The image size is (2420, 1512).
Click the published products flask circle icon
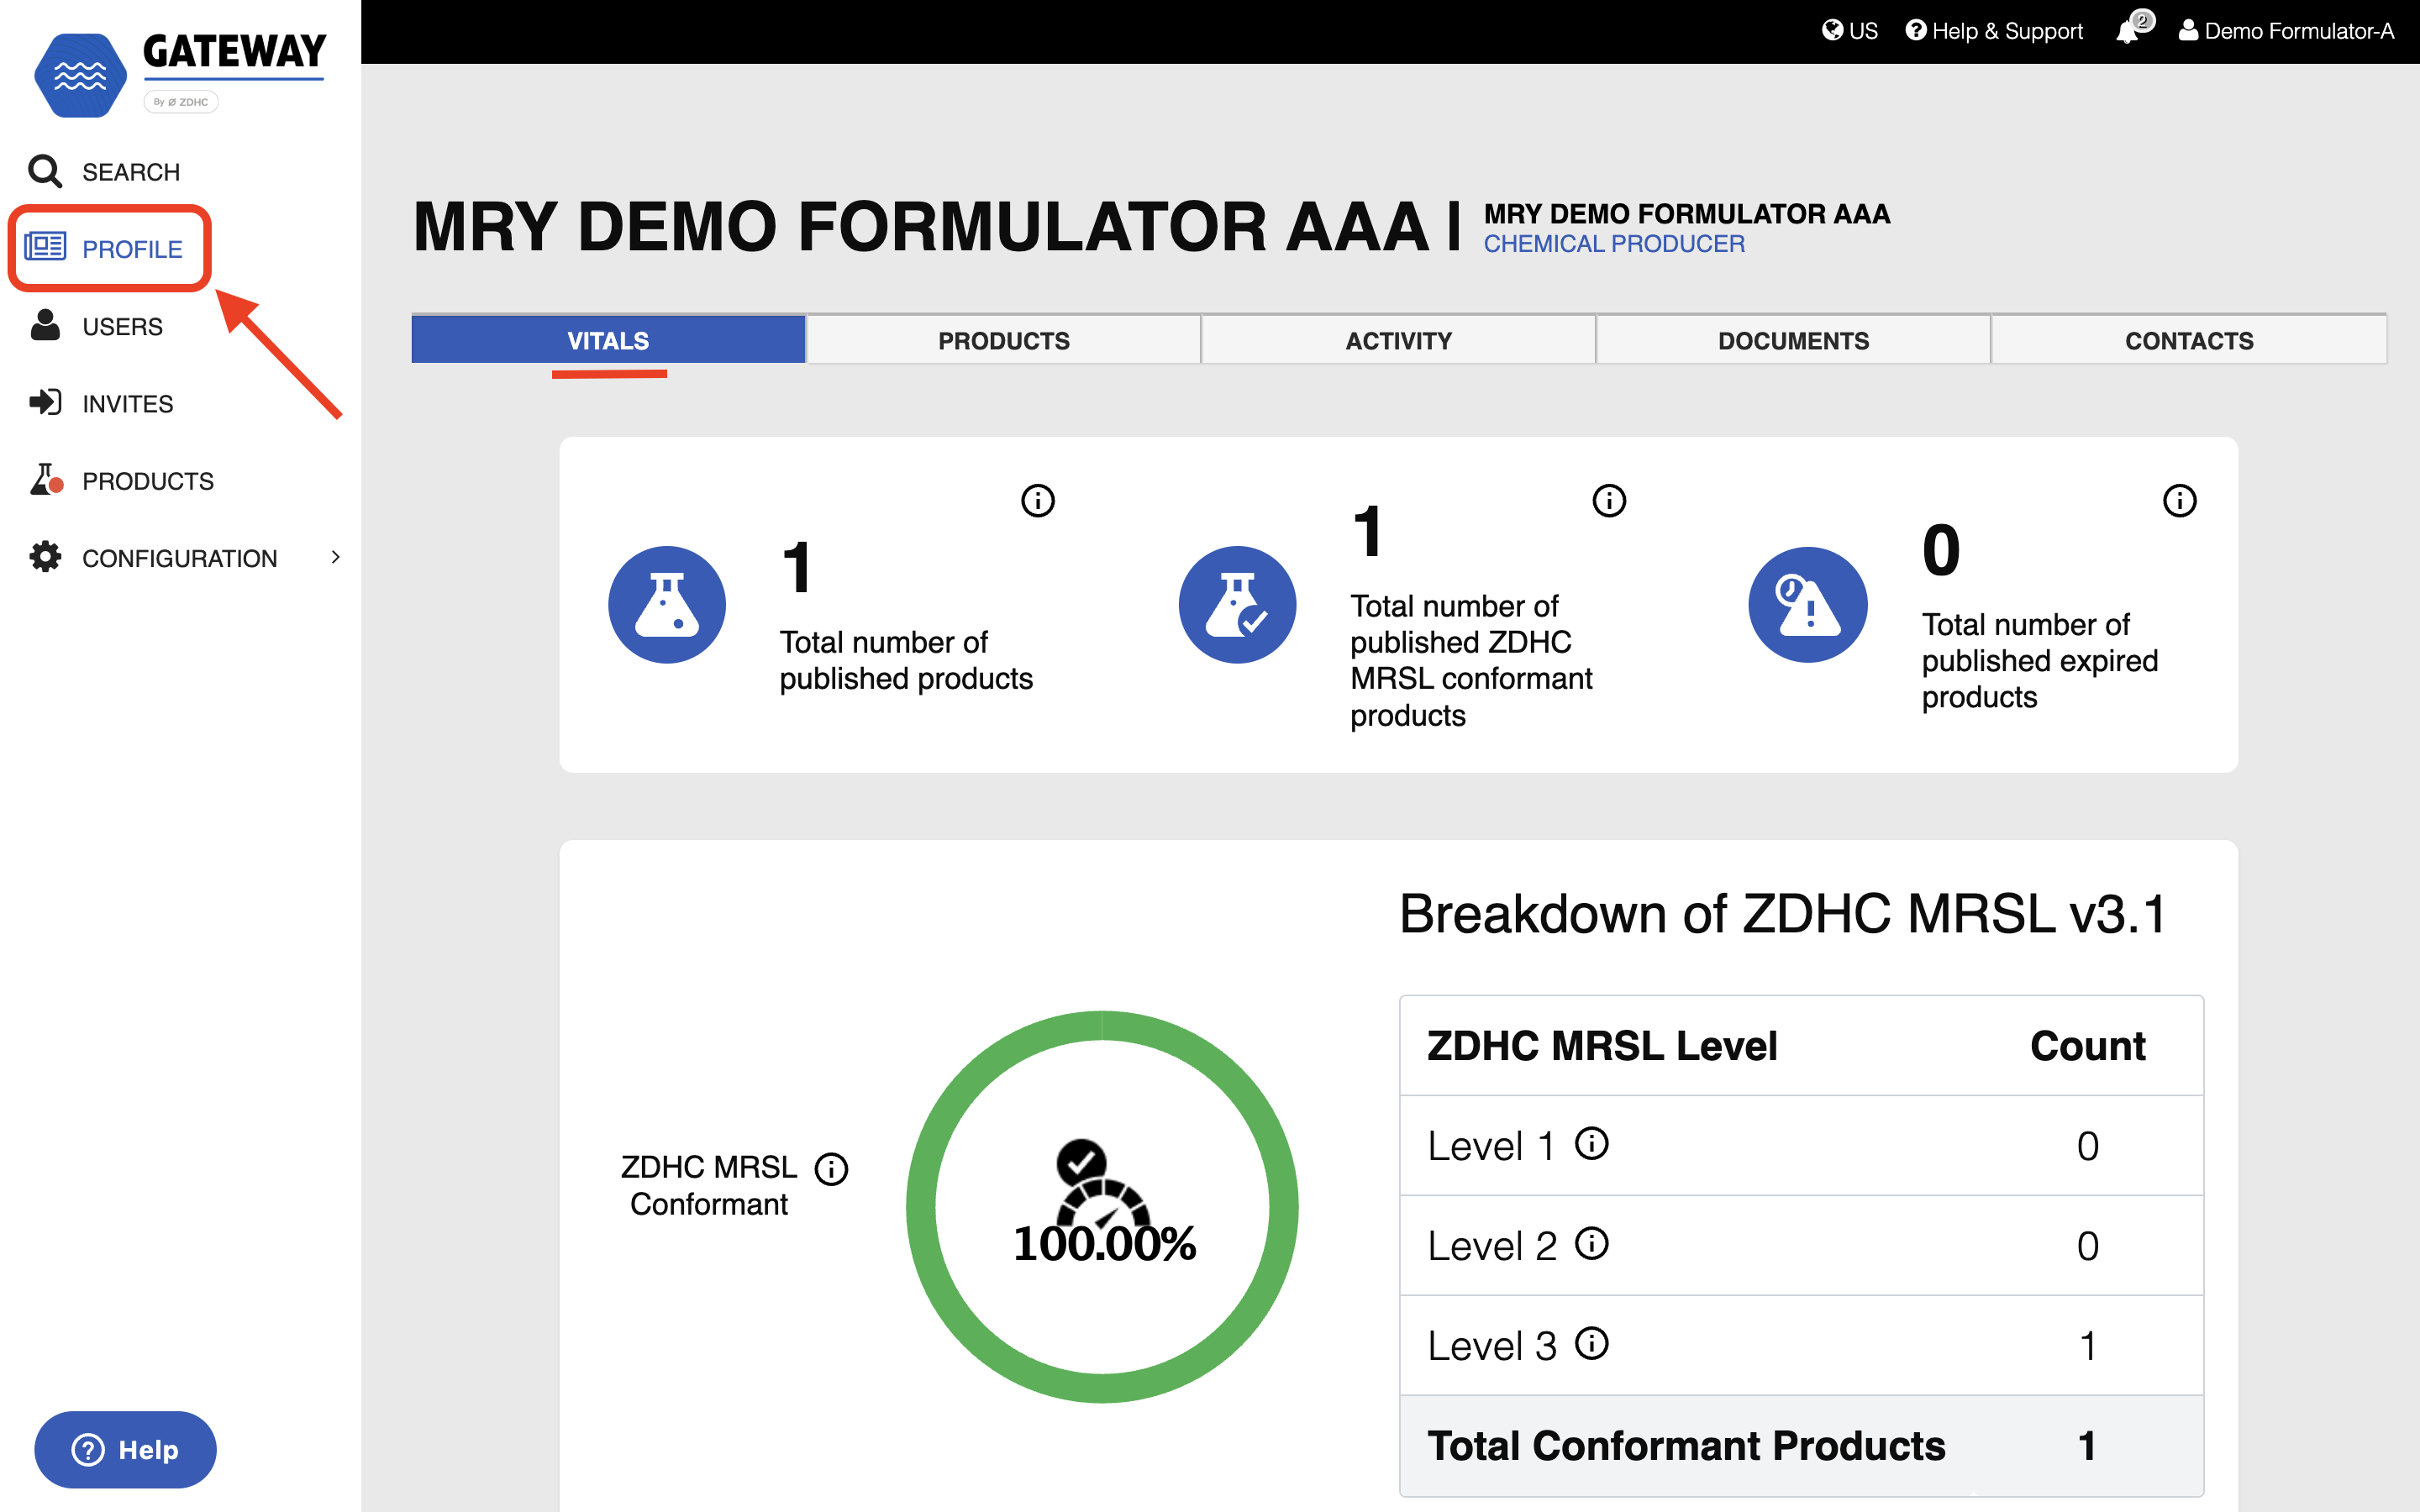coord(667,604)
